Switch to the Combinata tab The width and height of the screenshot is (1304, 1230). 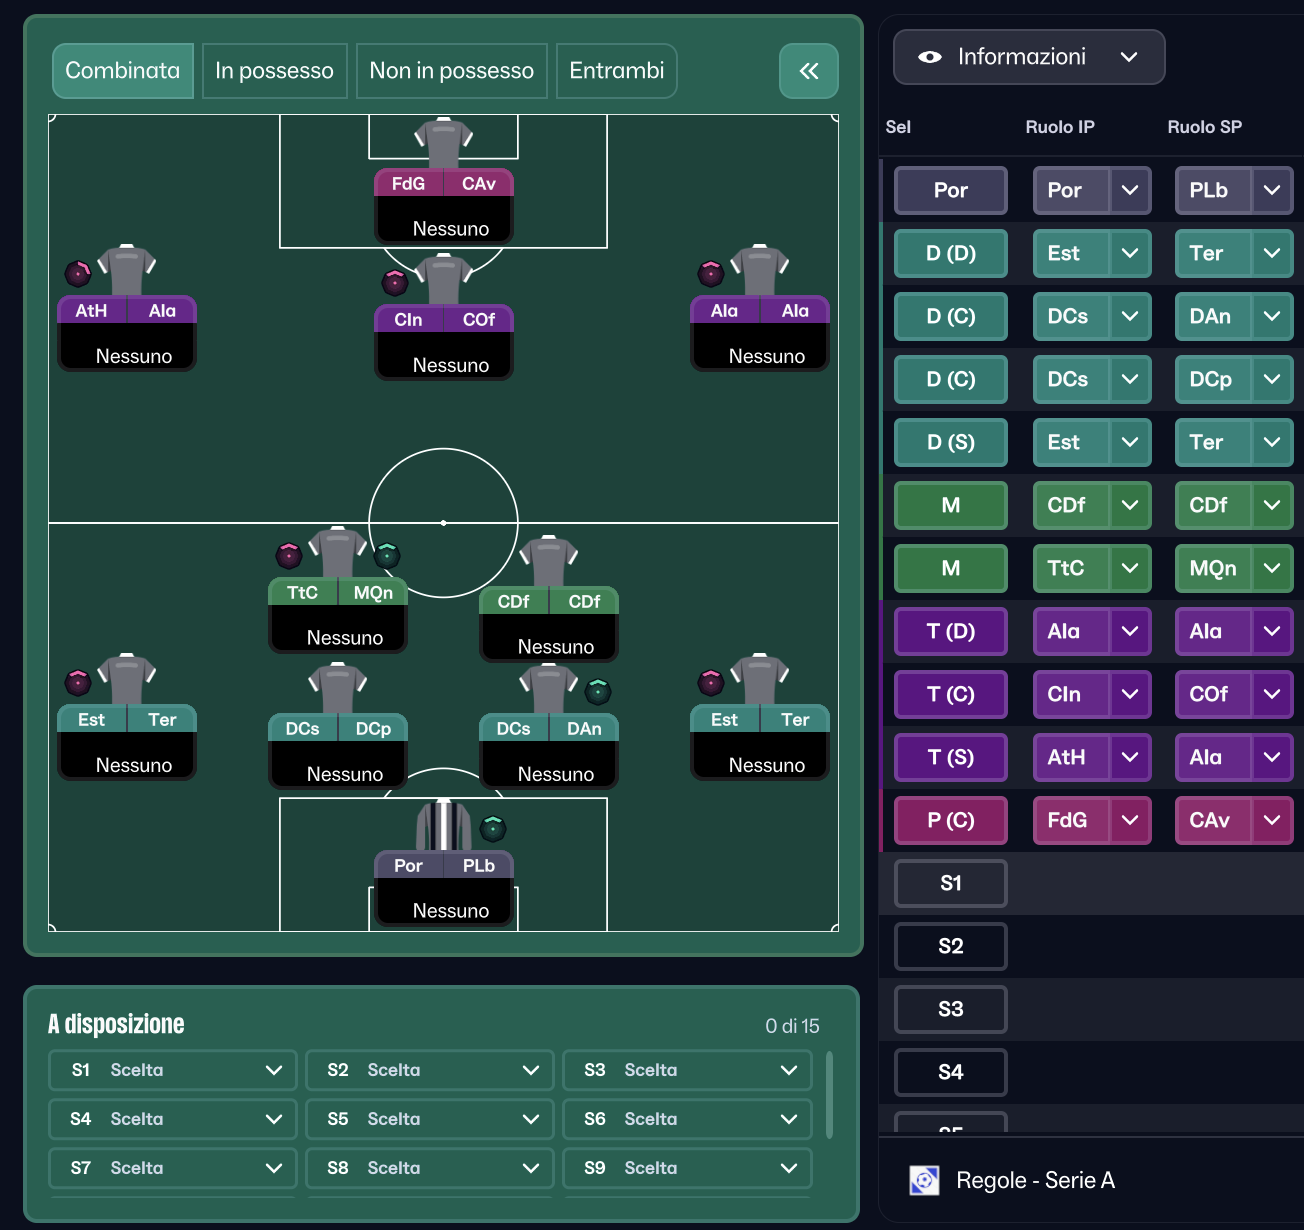tap(123, 71)
